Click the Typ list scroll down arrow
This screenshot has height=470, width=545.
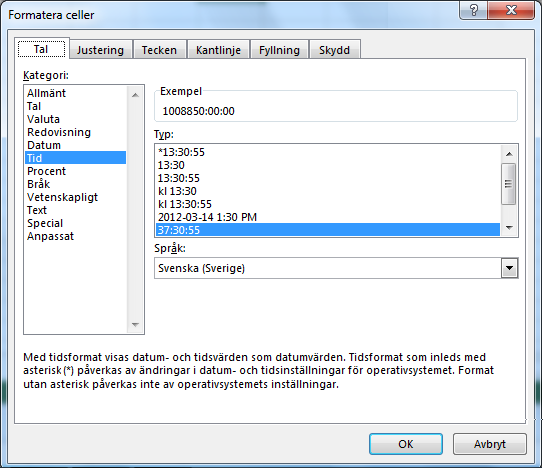[509, 228]
